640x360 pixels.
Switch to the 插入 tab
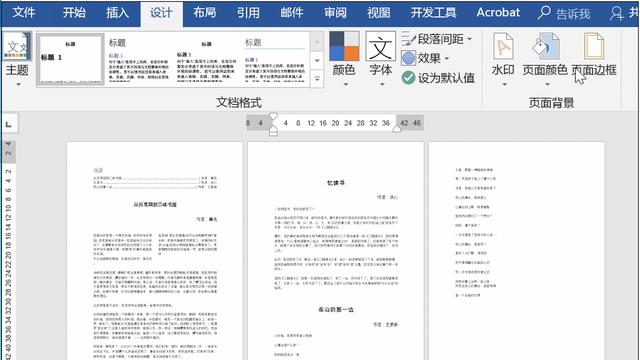point(118,13)
